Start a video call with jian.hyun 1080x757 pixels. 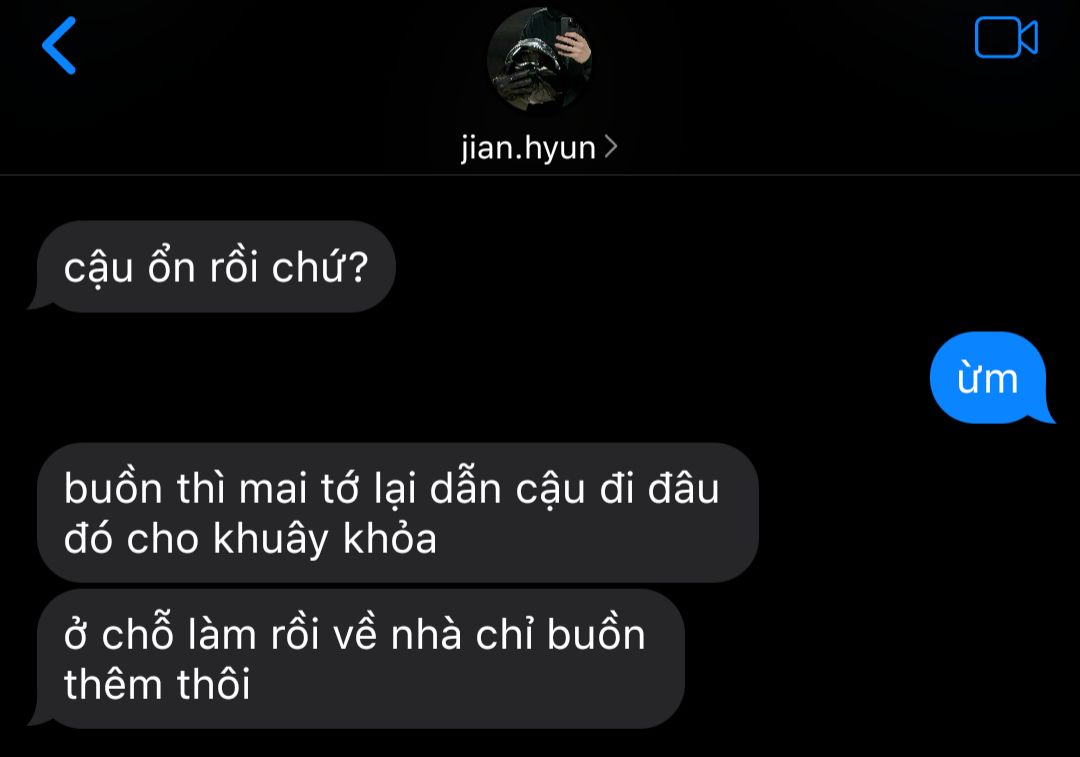(1006, 37)
